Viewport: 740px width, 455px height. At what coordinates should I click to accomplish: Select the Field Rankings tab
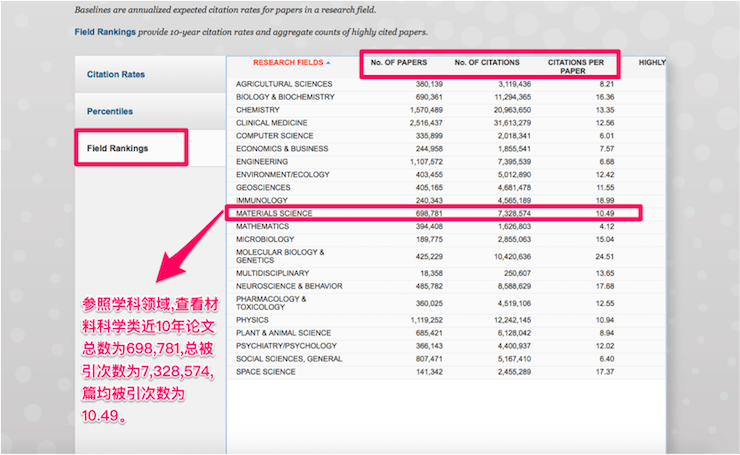click(x=118, y=148)
